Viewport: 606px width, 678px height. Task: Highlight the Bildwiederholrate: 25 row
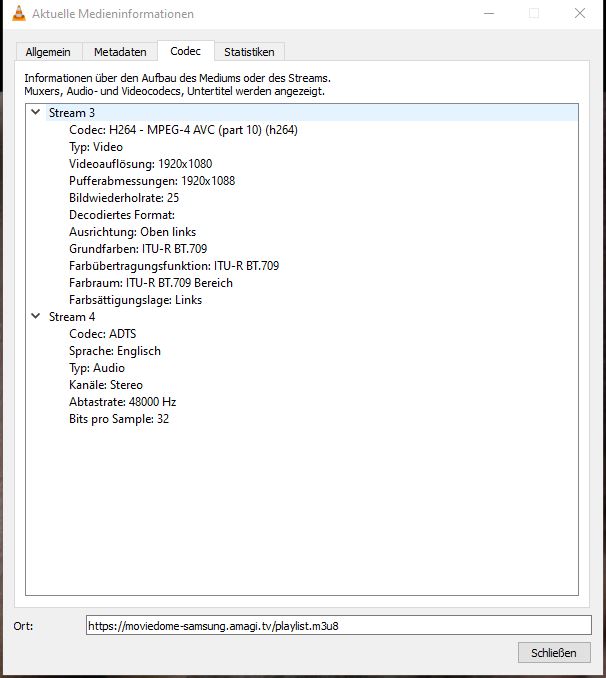124,198
